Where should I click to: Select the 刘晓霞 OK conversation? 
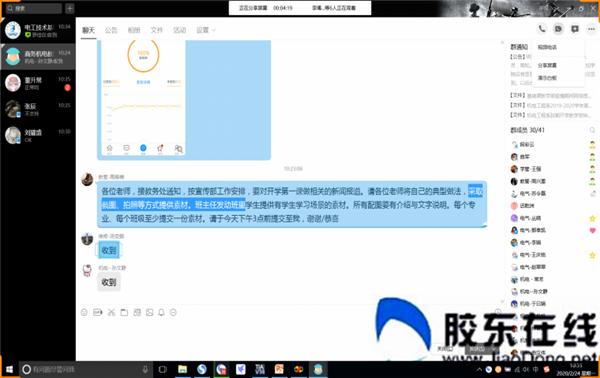[x=38, y=135]
